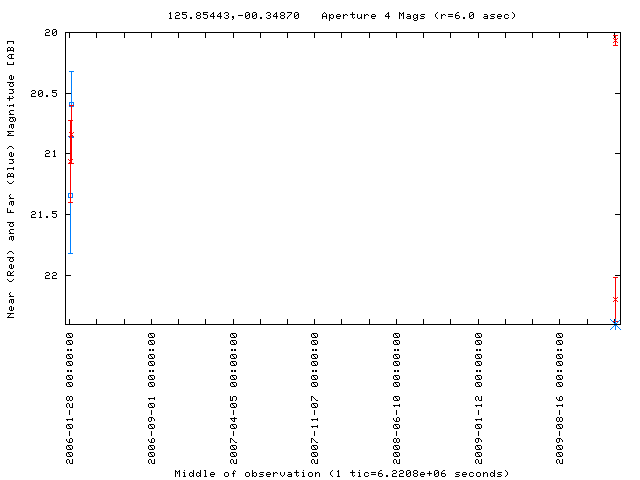Screen dimensions: 640x480
Task: Select the red cross data point near 21.05
Action: click(x=71, y=162)
